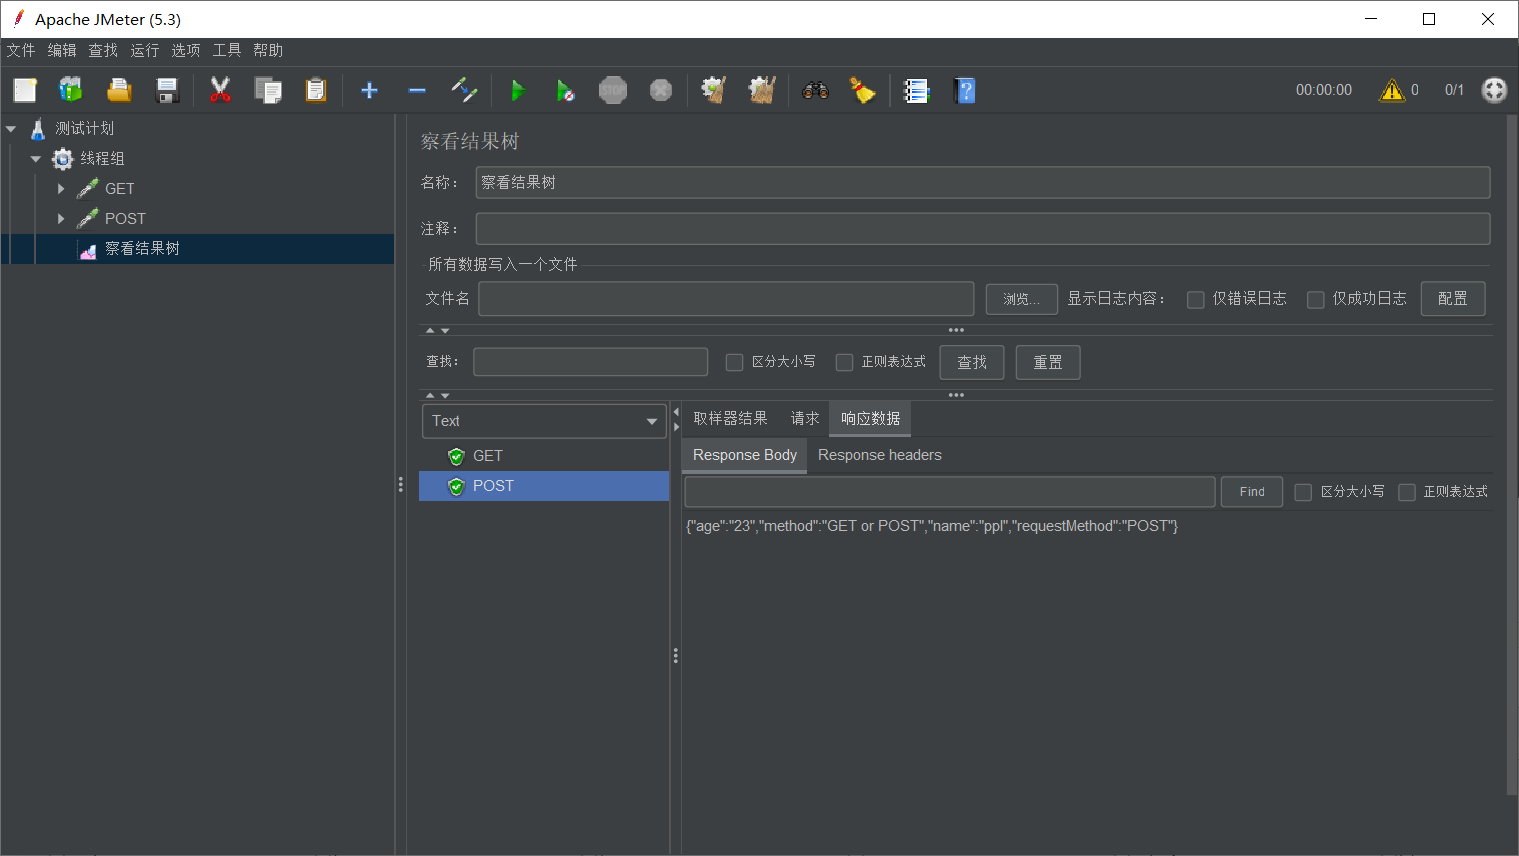
Task: Reset search with the yellow brush icon
Action: click(x=863, y=90)
